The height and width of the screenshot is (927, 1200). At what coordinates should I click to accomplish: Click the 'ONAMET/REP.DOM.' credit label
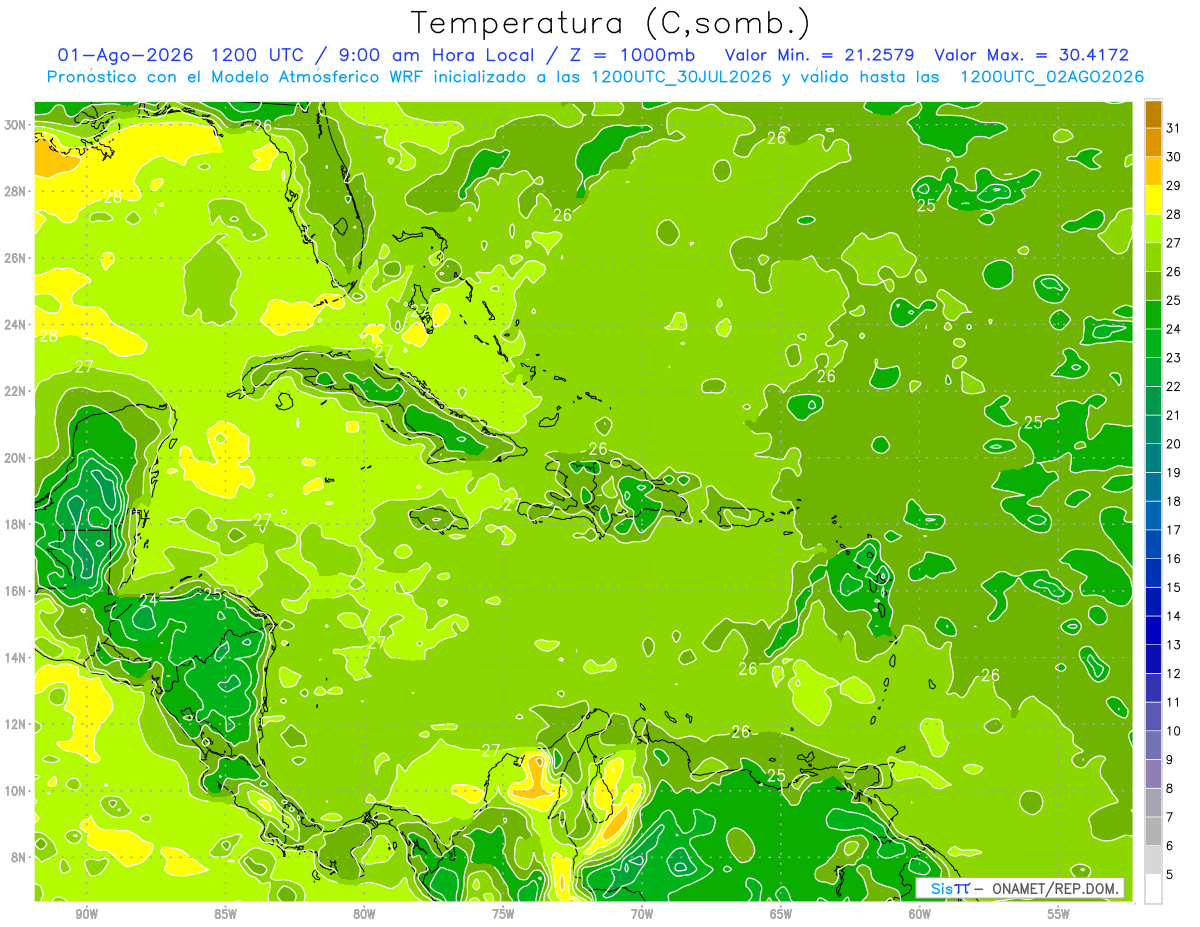click(1057, 888)
